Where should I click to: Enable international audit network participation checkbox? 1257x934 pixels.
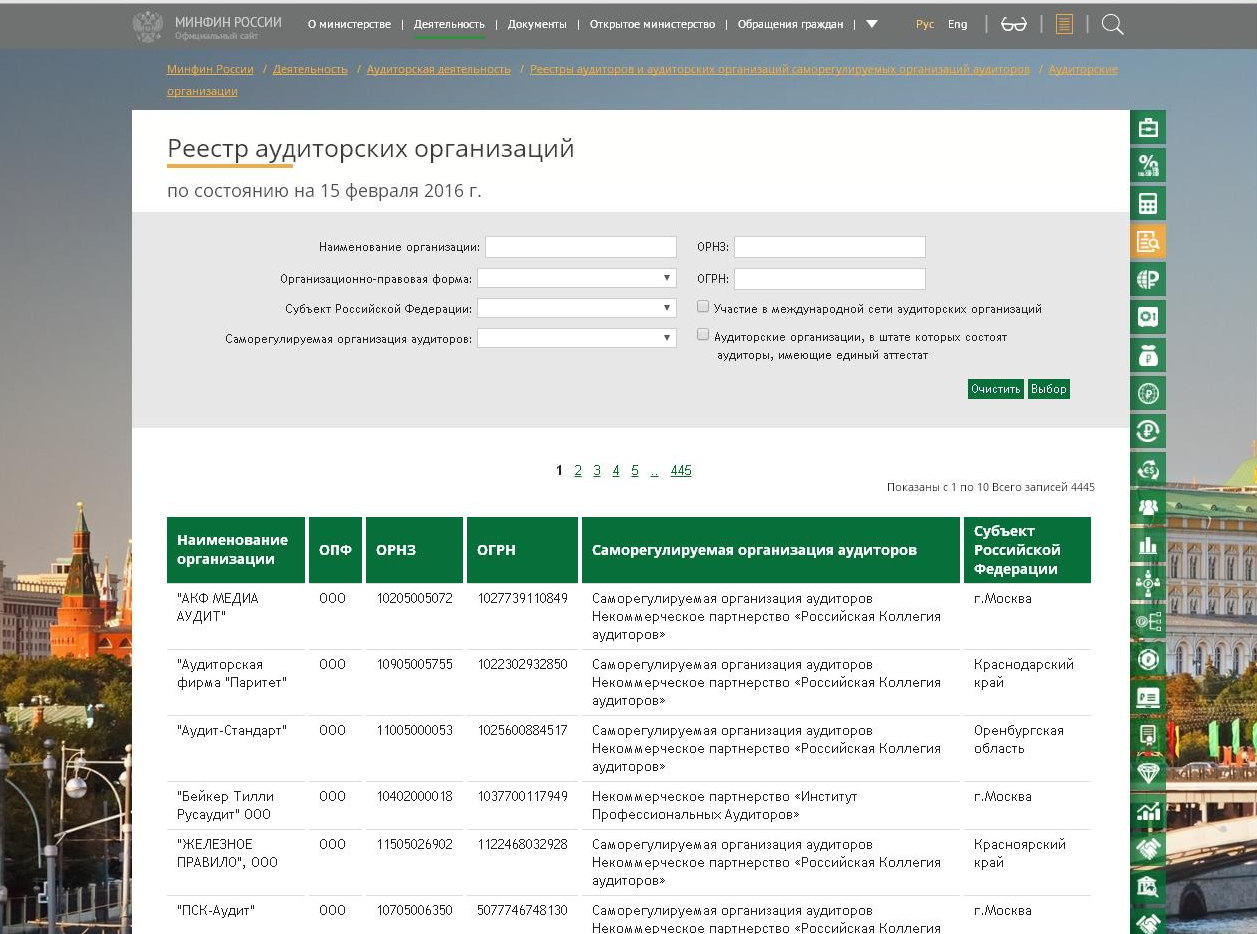(x=704, y=308)
